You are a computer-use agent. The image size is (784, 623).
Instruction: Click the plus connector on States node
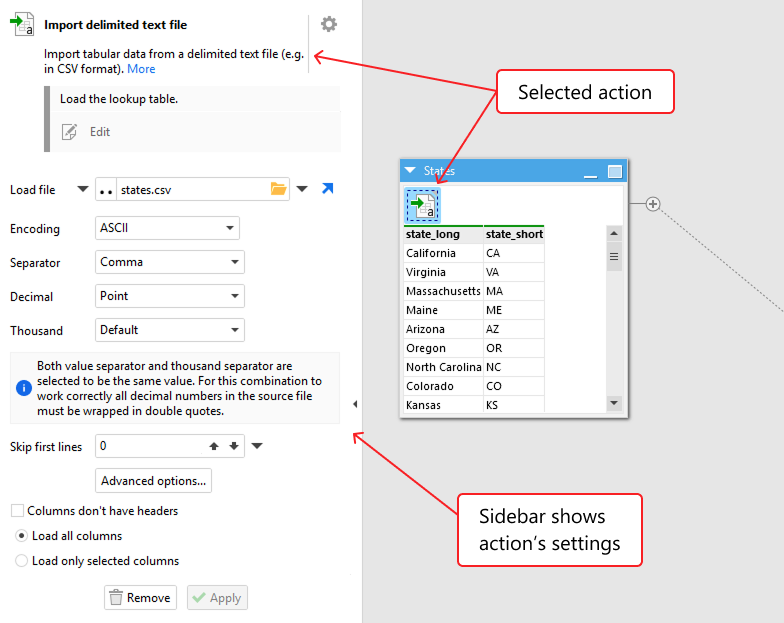click(652, 204)
